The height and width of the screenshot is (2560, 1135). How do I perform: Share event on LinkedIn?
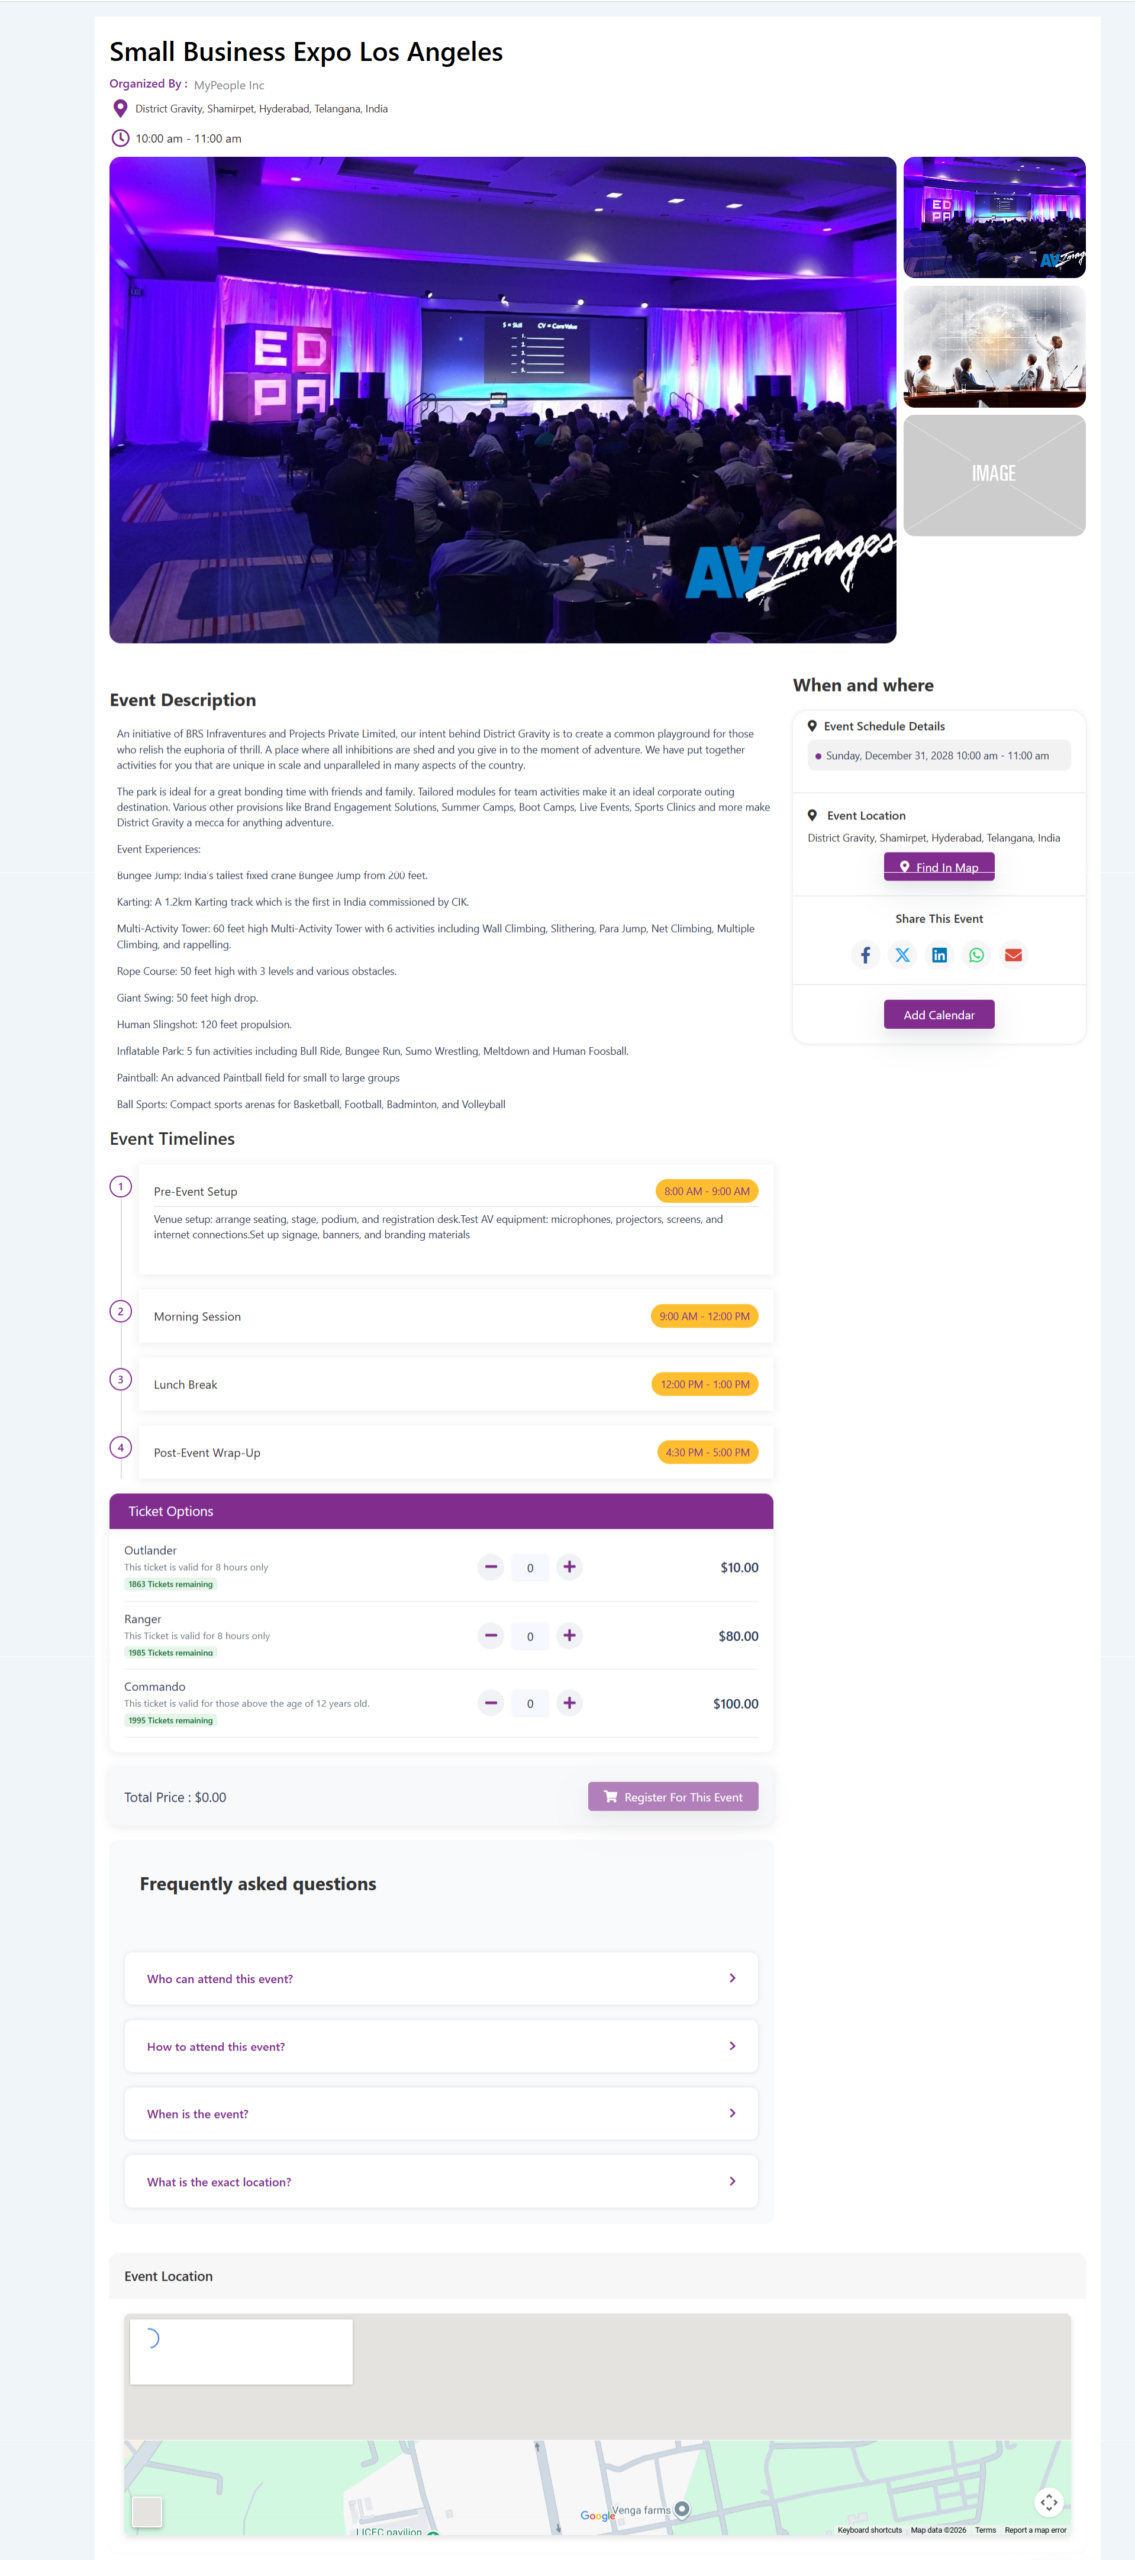pyautogui.click(x=939, y=955)
